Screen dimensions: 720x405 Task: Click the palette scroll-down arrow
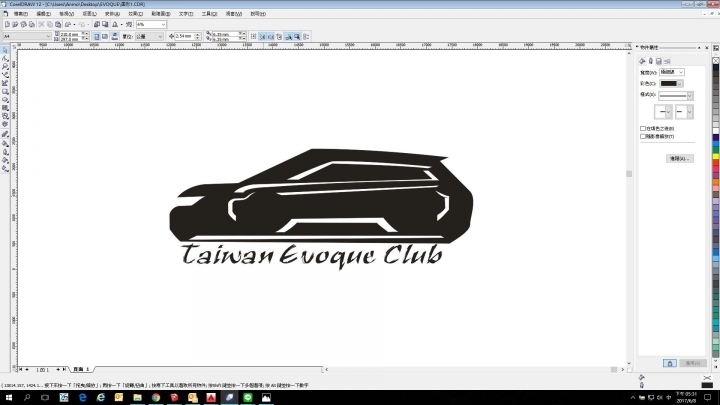[x=716, y=360]
